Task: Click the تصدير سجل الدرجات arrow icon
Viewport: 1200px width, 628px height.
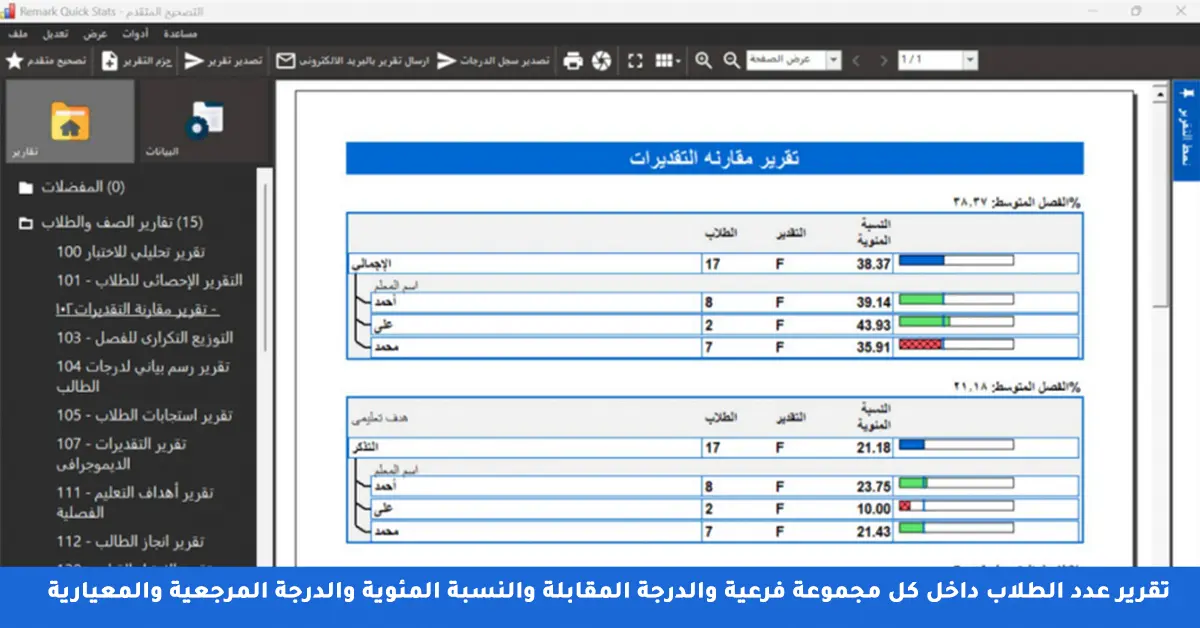Action: [x=446, y=61]
